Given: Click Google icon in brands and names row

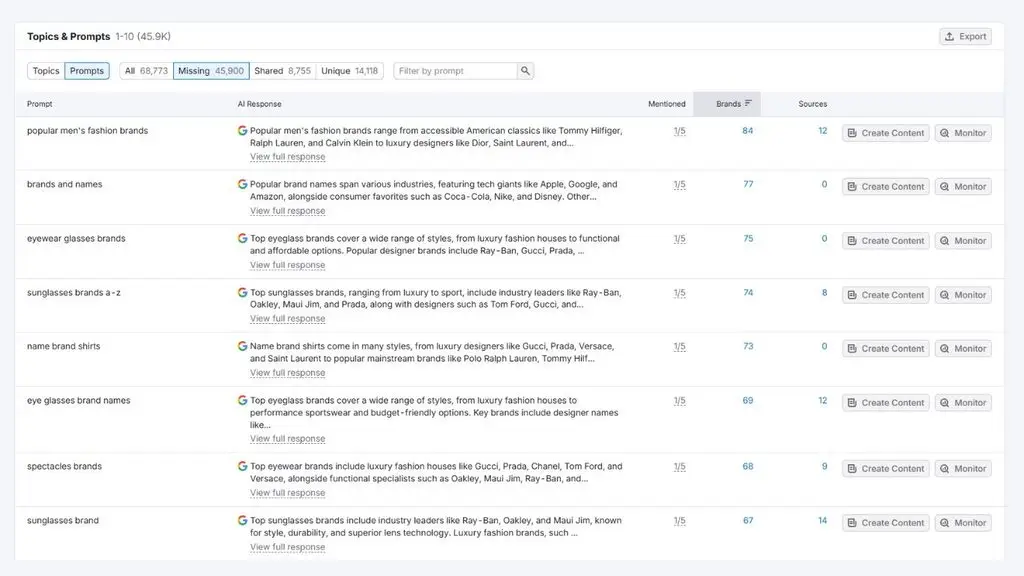Looking at the screenshot, I should pyautogui.click(x=242, y=184).
